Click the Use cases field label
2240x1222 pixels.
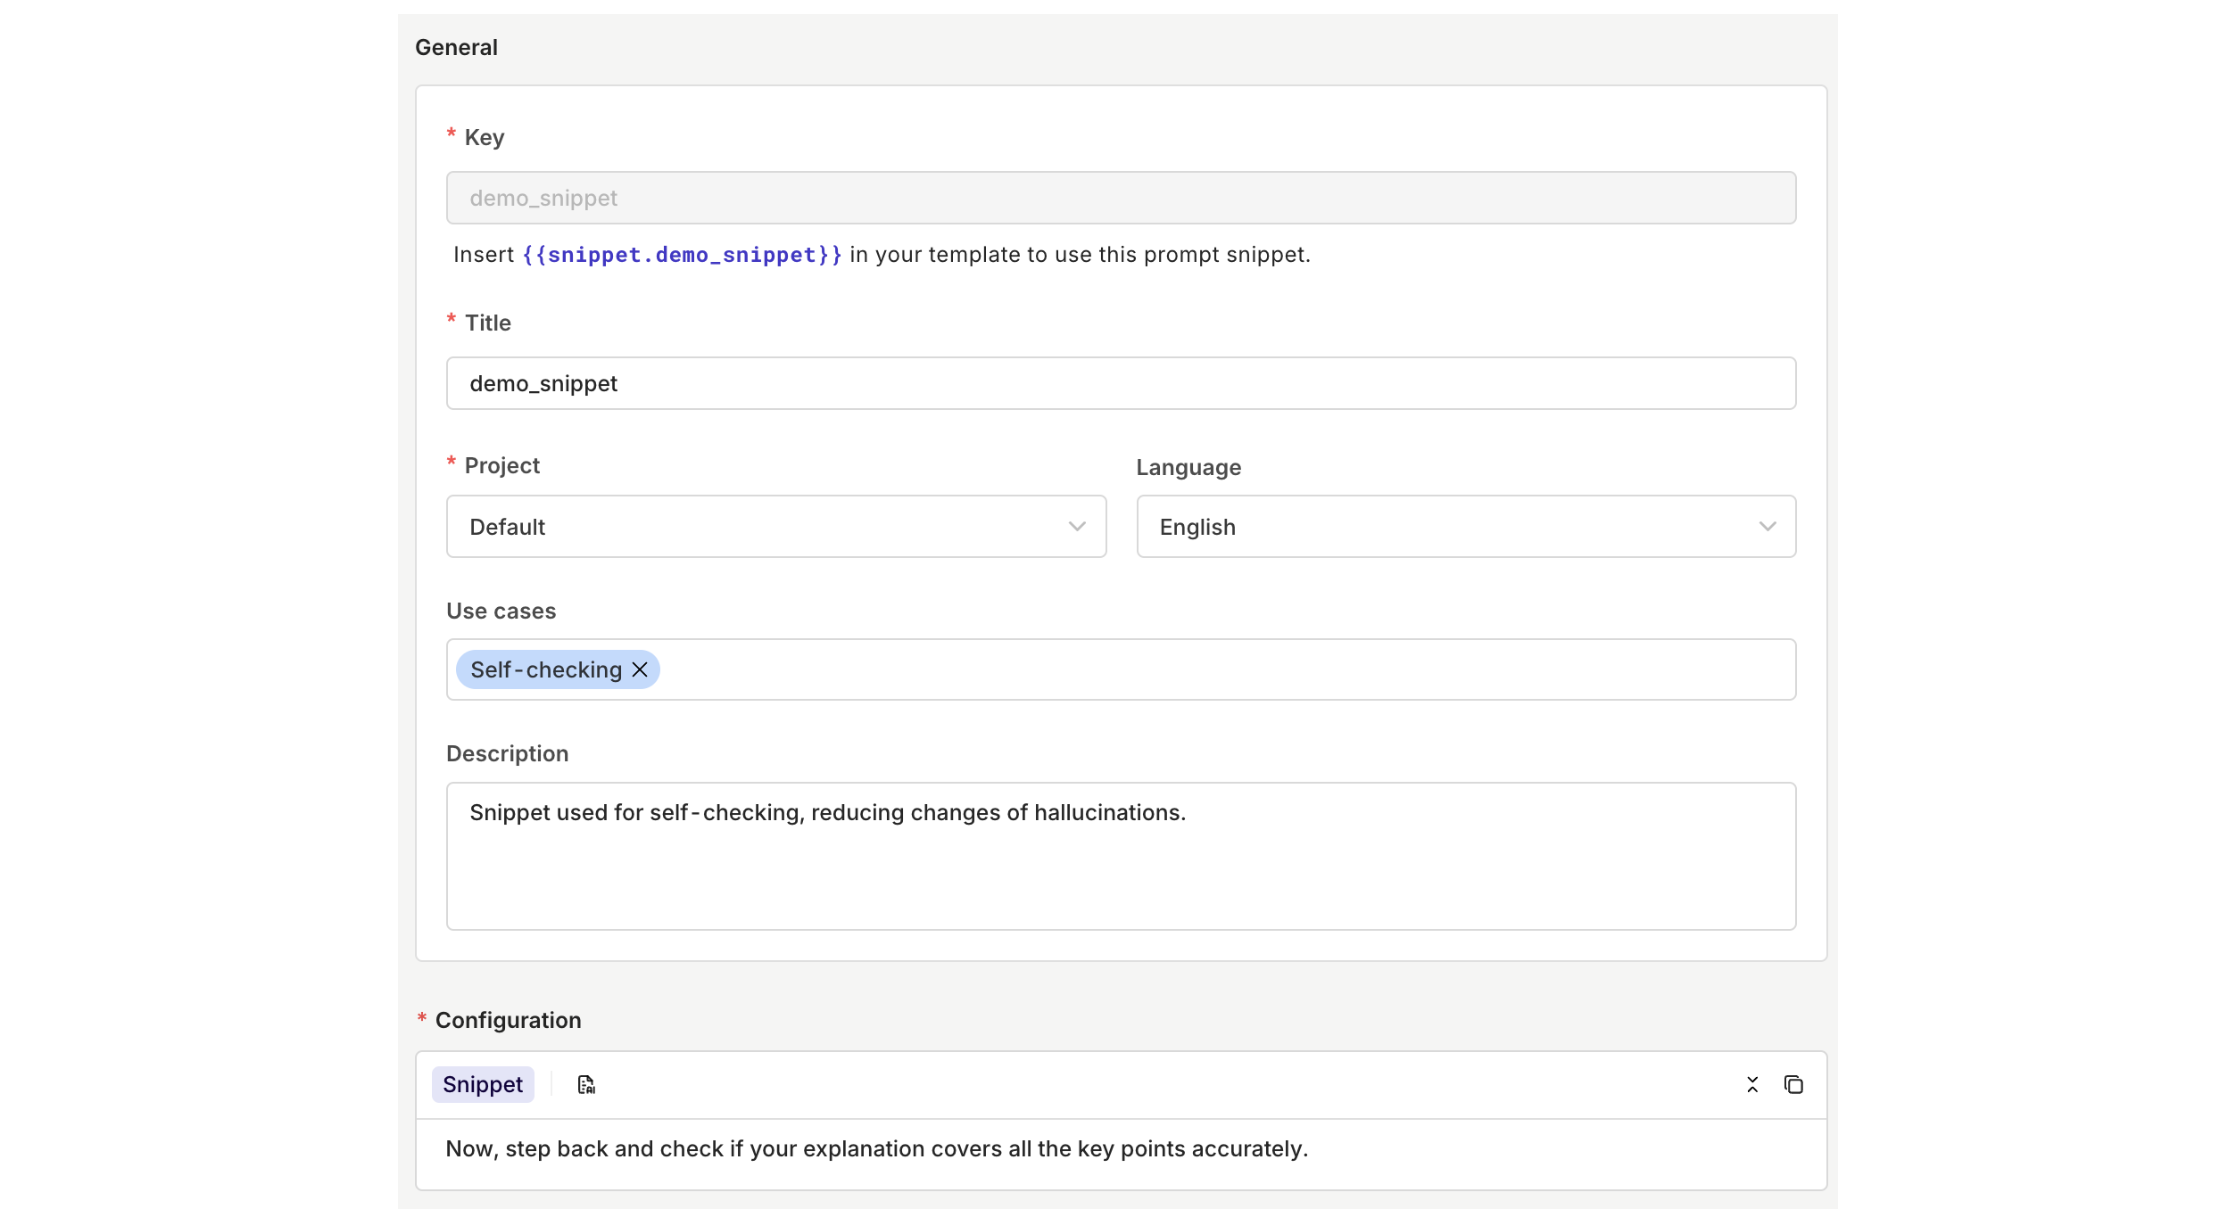pos(501,611)
